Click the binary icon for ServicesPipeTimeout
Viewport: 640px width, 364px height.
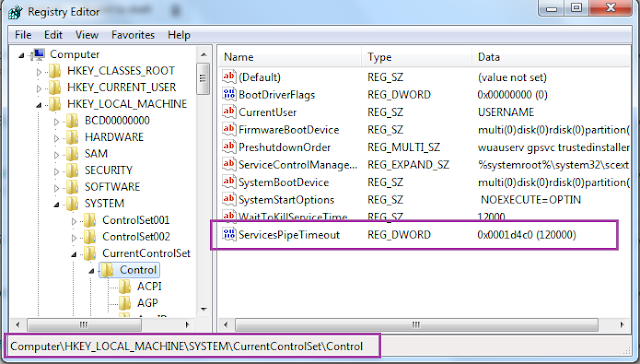(229, 234)
